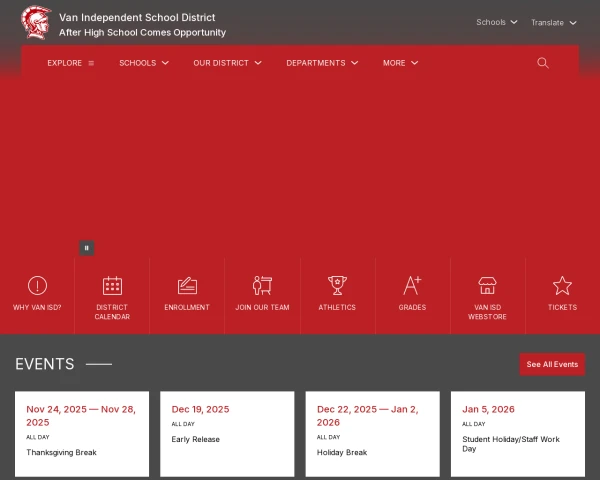Pause the slideshow carousel
This screenshot has width=600, height=480.
coord(87,248)
